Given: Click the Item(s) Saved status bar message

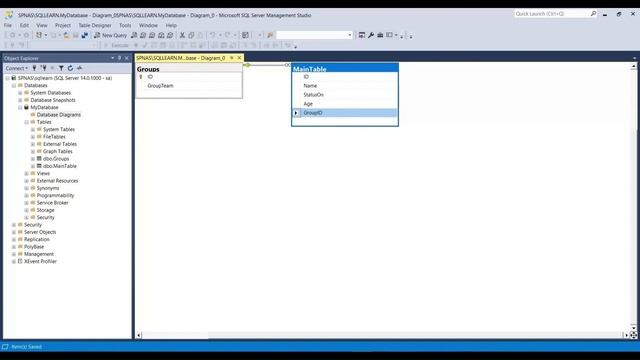Looking at the screenshot, I should click(27, 347).
